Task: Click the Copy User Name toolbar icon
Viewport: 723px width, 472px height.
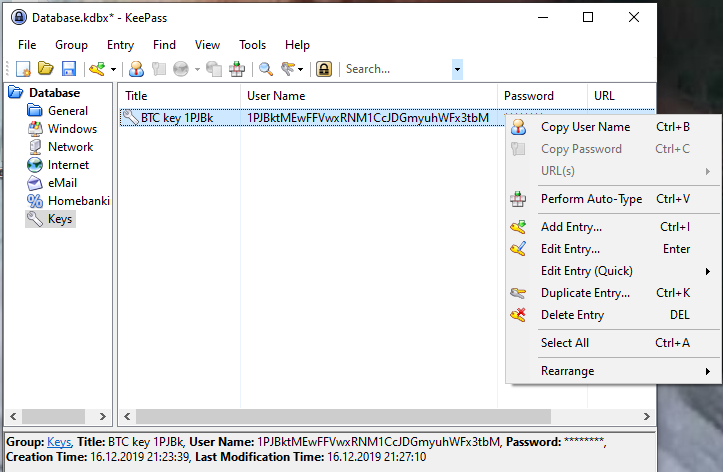Action: [x=136, y=69]
